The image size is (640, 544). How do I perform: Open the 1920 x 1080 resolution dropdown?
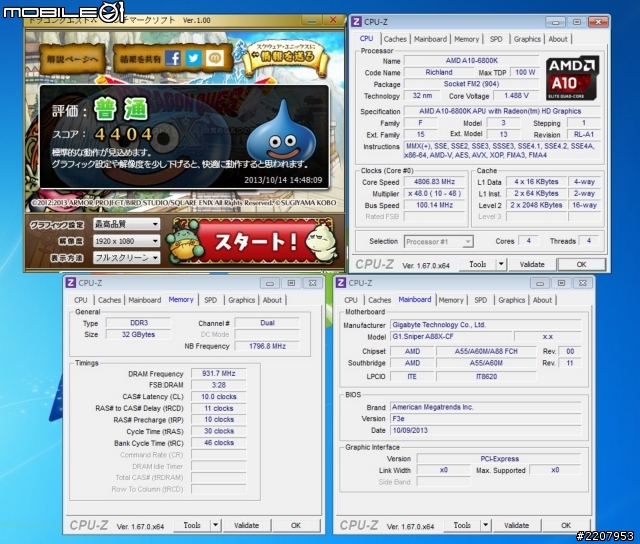127,241
